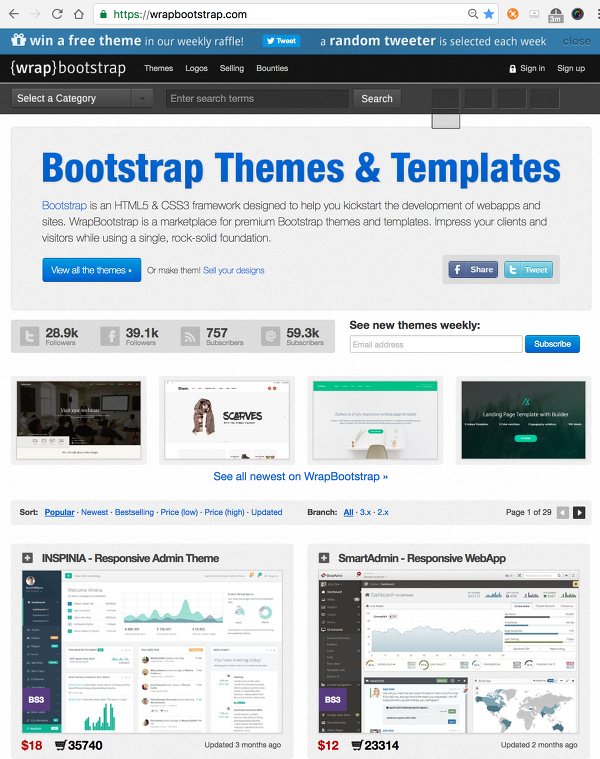Image resolution: width=600 pixels, height=759 pixels.
Task: Filter branch to 3.x
Action: coord(365,512)
